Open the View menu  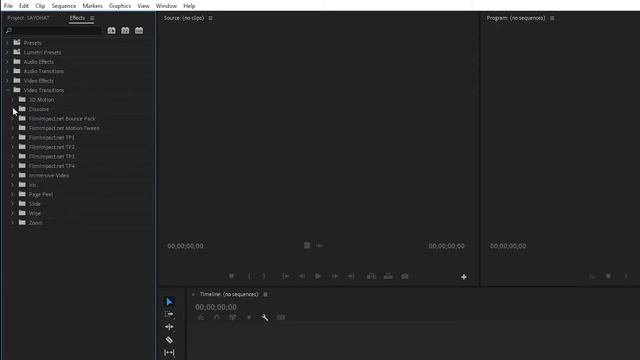pyautogui.click(x=143, y=6)
